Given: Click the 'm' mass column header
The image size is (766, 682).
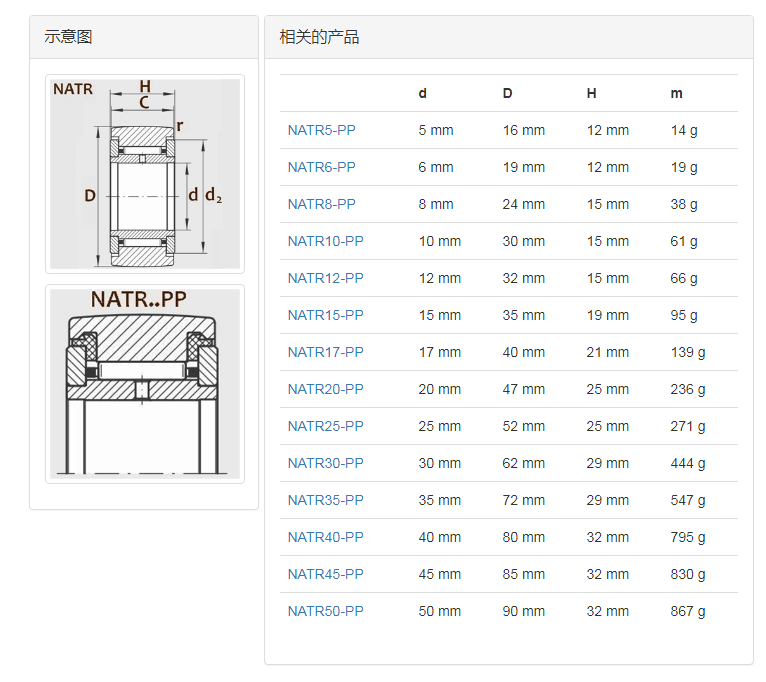Looking at the screenshot, I should coord(677,93).
